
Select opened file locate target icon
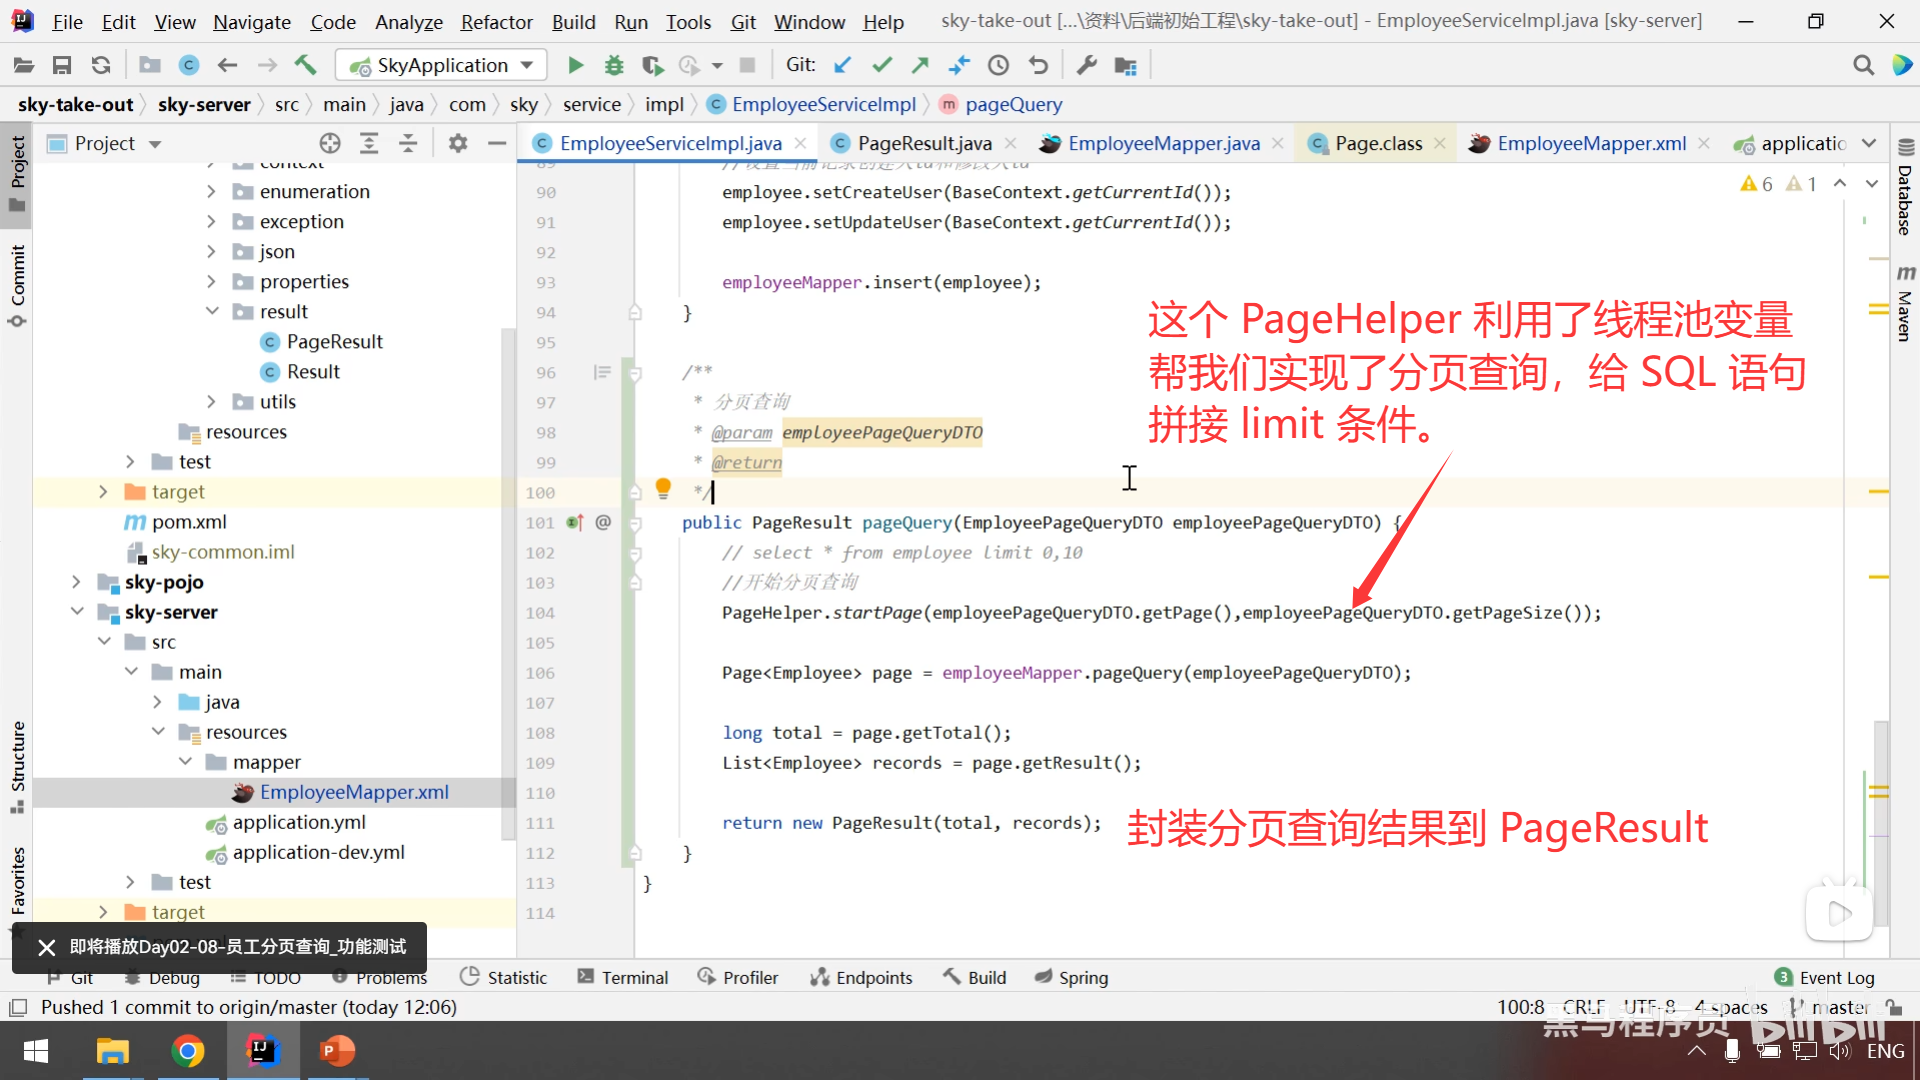(330, 143)
